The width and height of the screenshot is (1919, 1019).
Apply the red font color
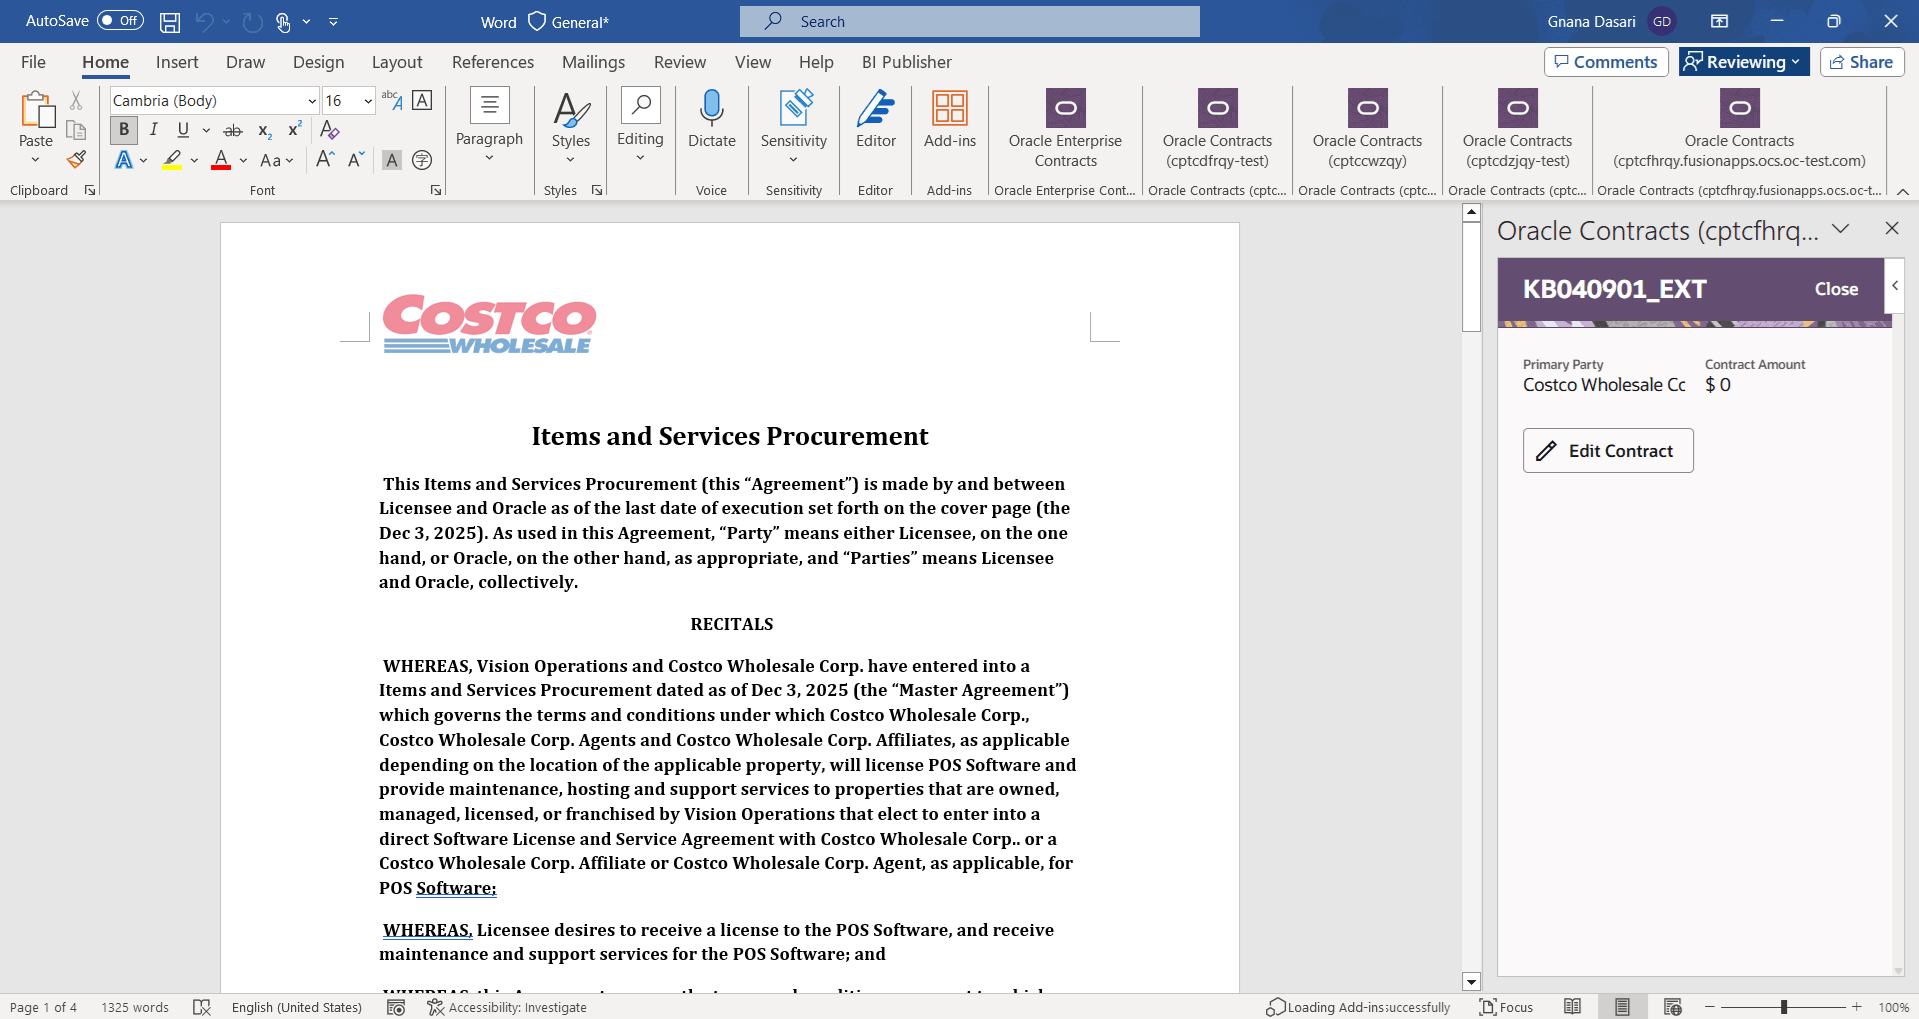[221, 160]
